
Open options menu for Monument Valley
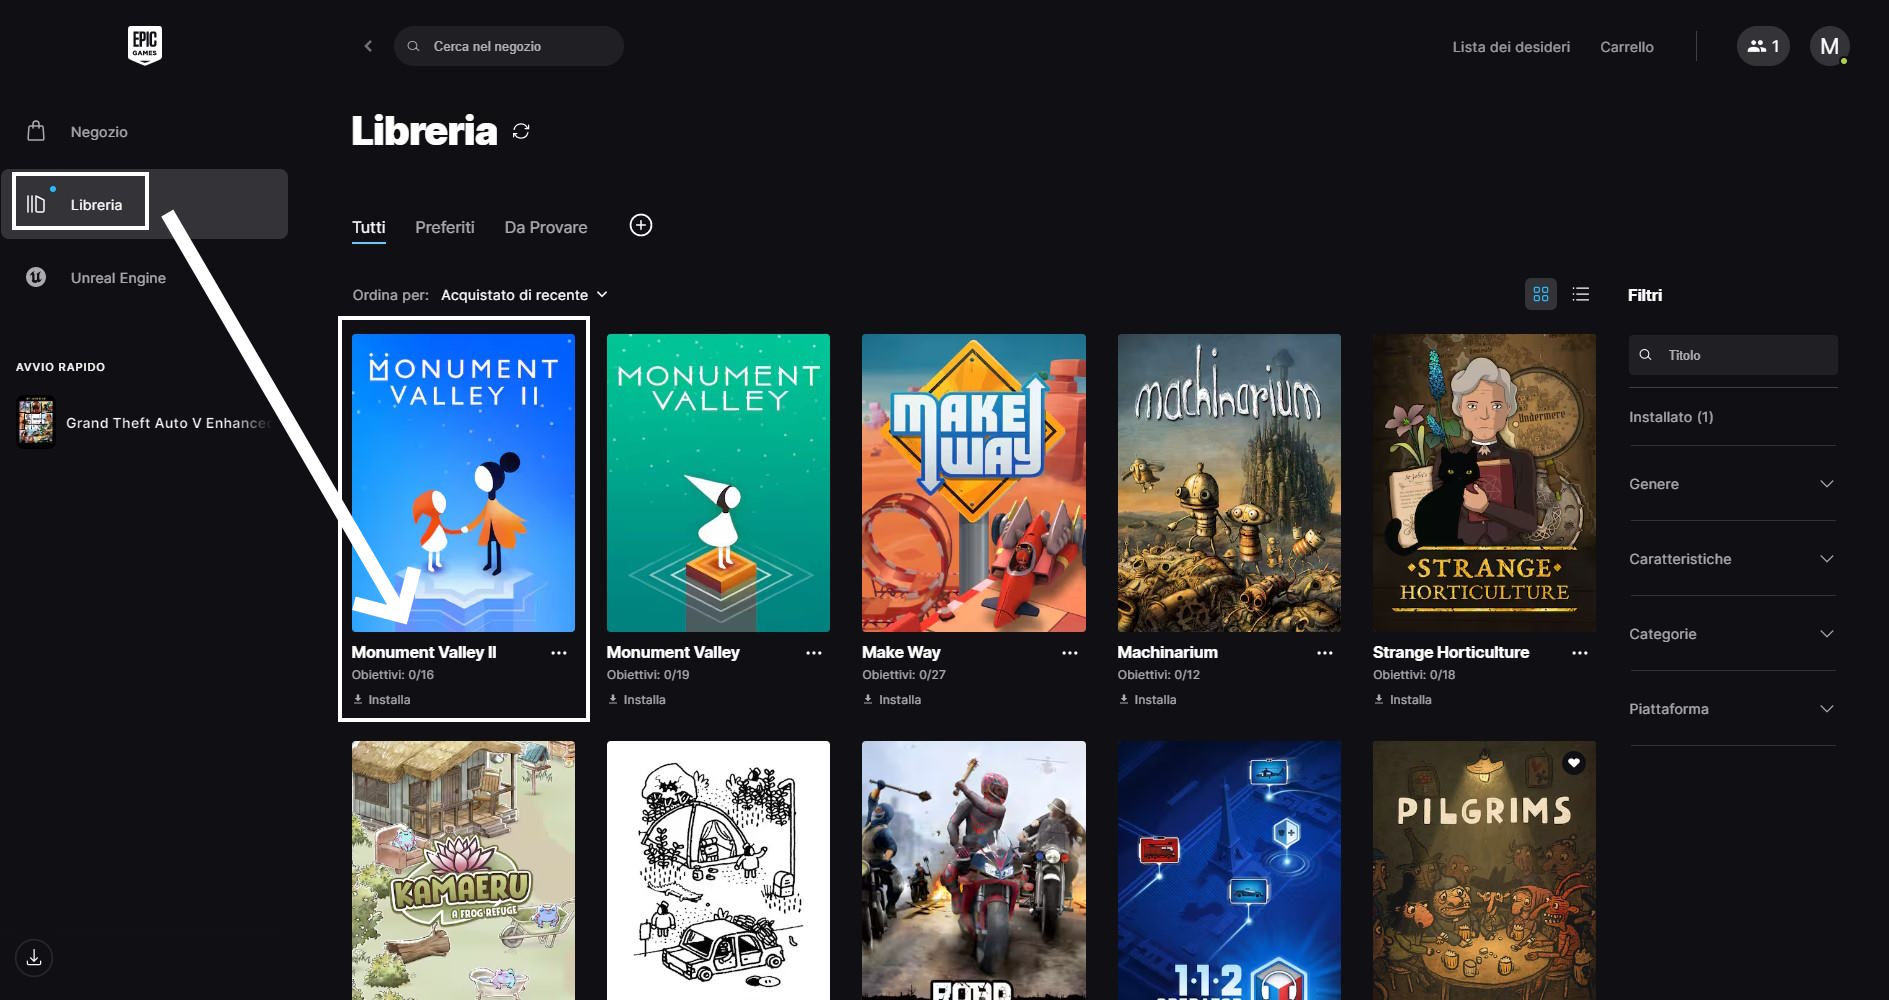pos(814,653)
